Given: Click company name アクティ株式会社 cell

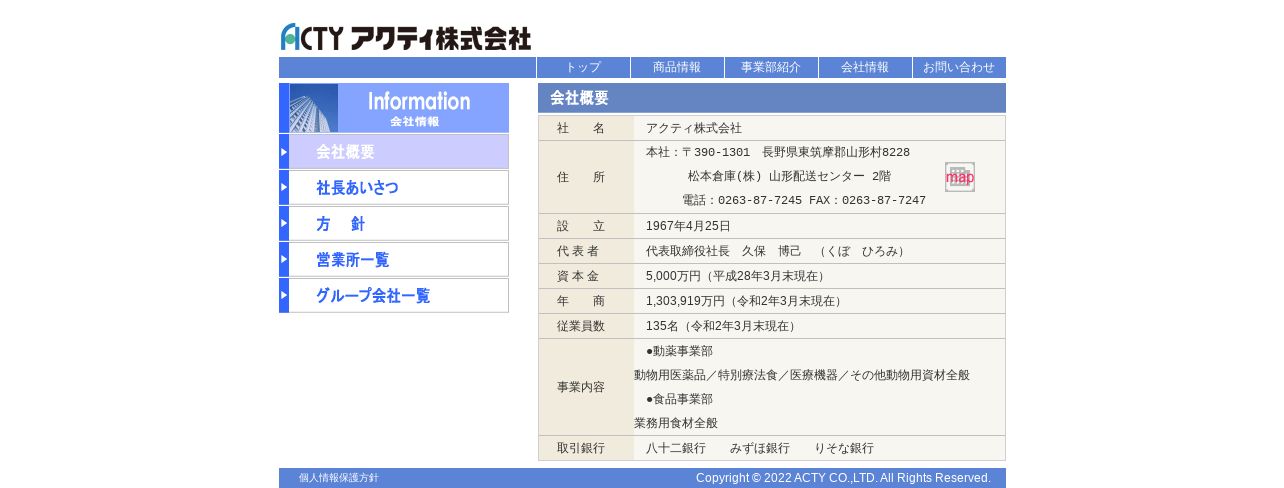Looking at the screenshot, I should (694, 128).
